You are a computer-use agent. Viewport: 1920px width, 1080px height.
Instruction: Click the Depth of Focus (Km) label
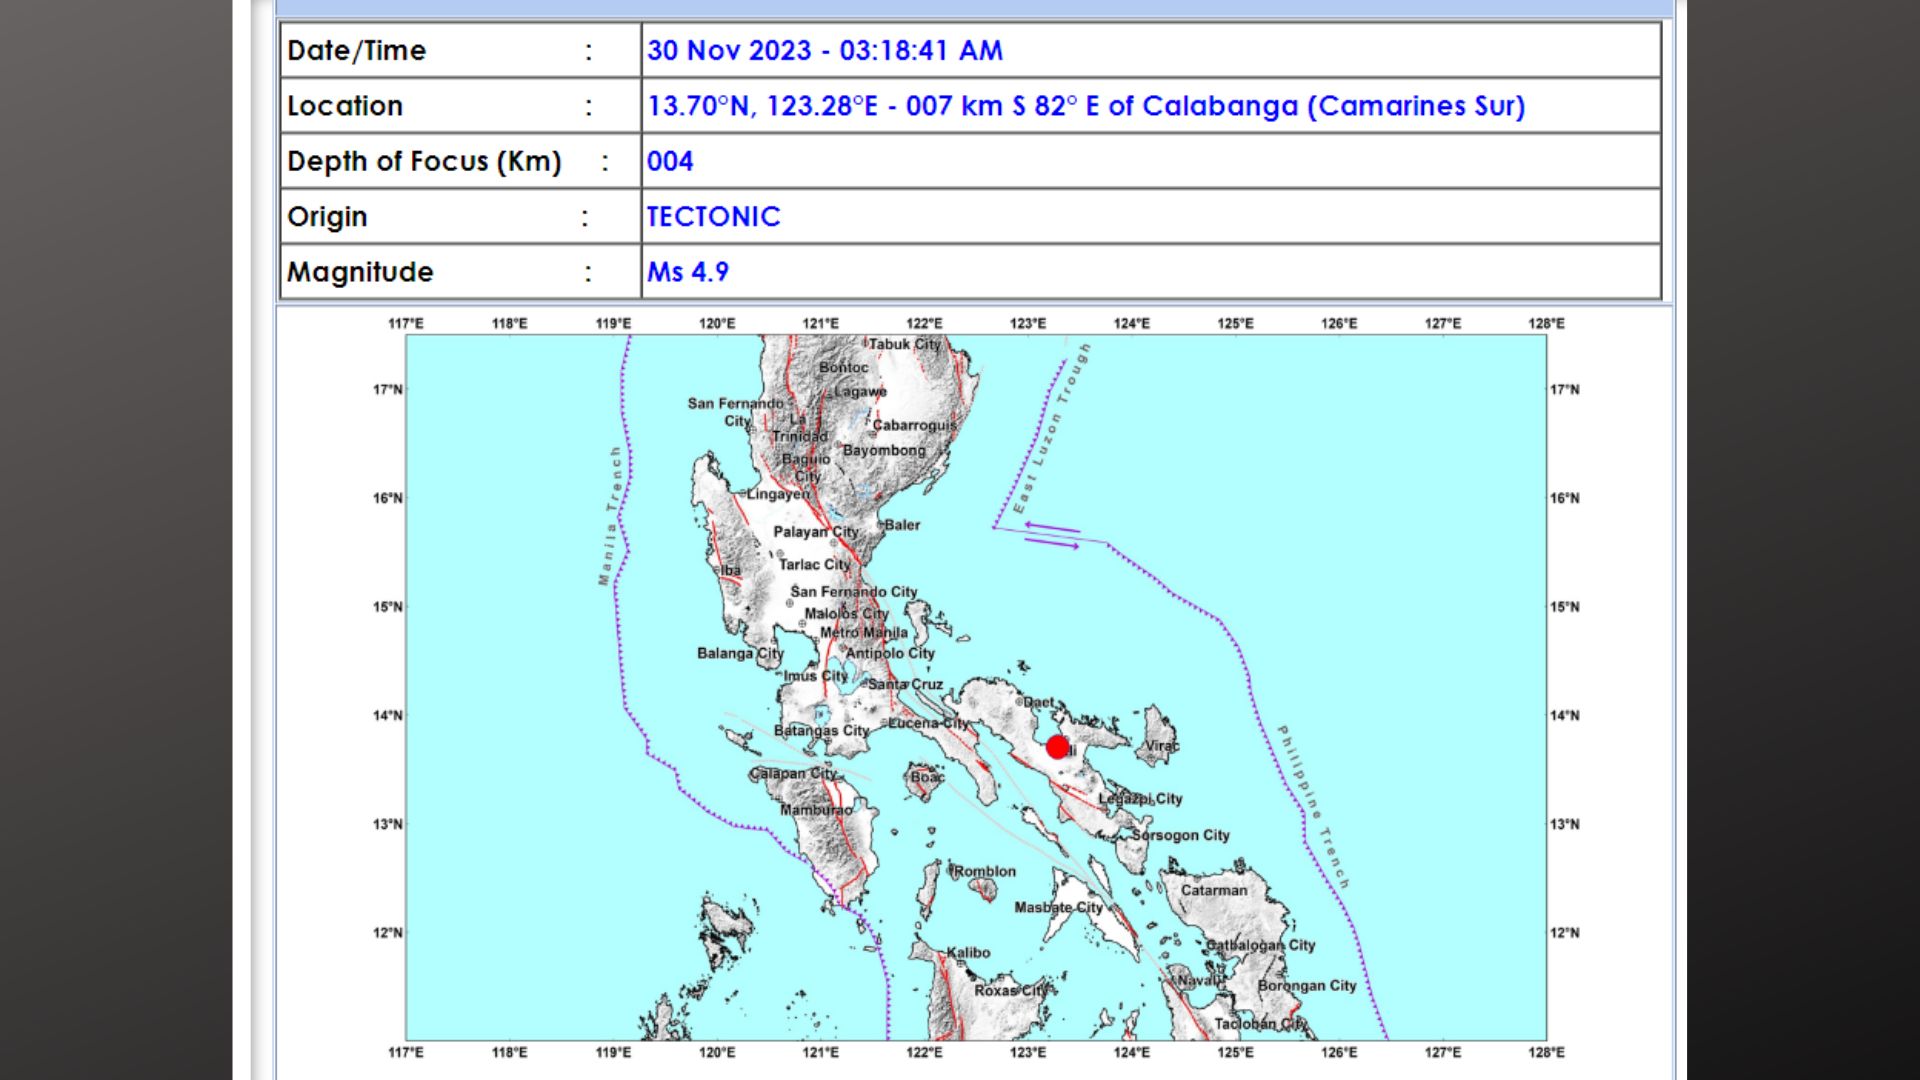tap(424, 162)
